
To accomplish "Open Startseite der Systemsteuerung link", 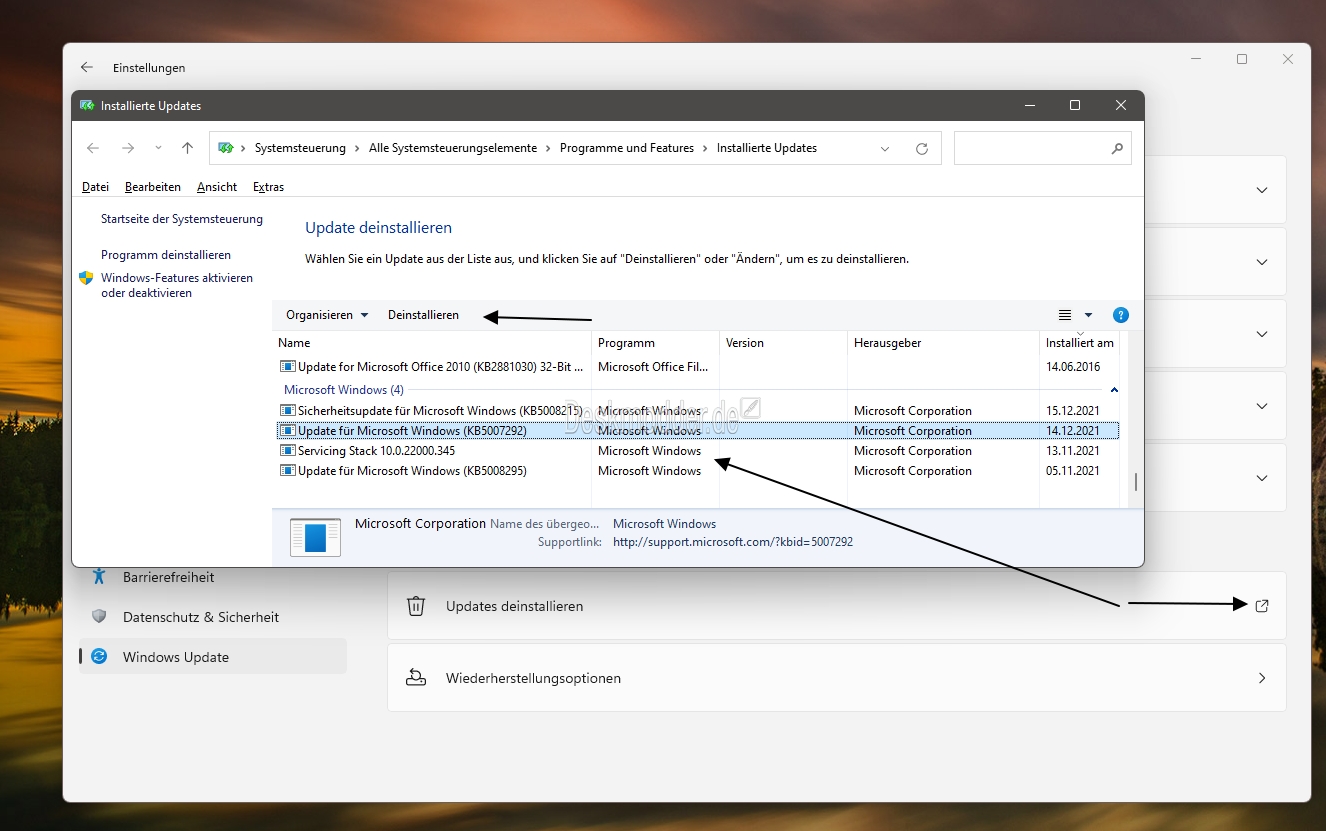I will [182, 219].
